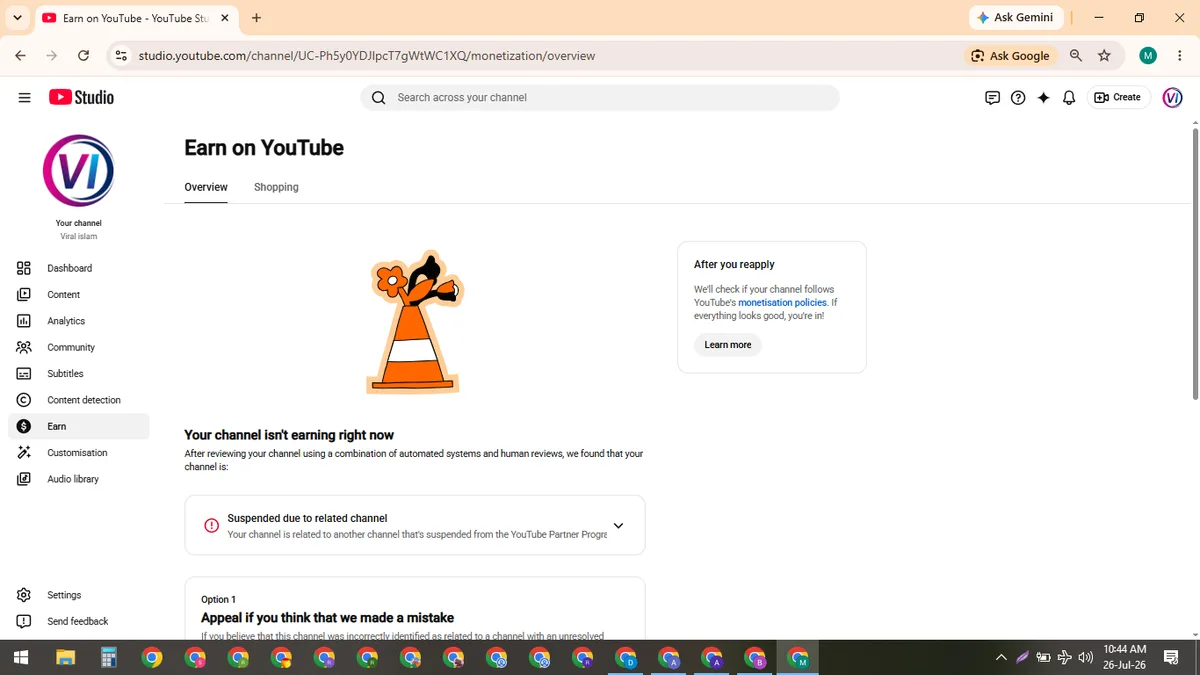Open the account avatar menu in header
This screenshot has width=1200, height=675.
(1172, 97)
